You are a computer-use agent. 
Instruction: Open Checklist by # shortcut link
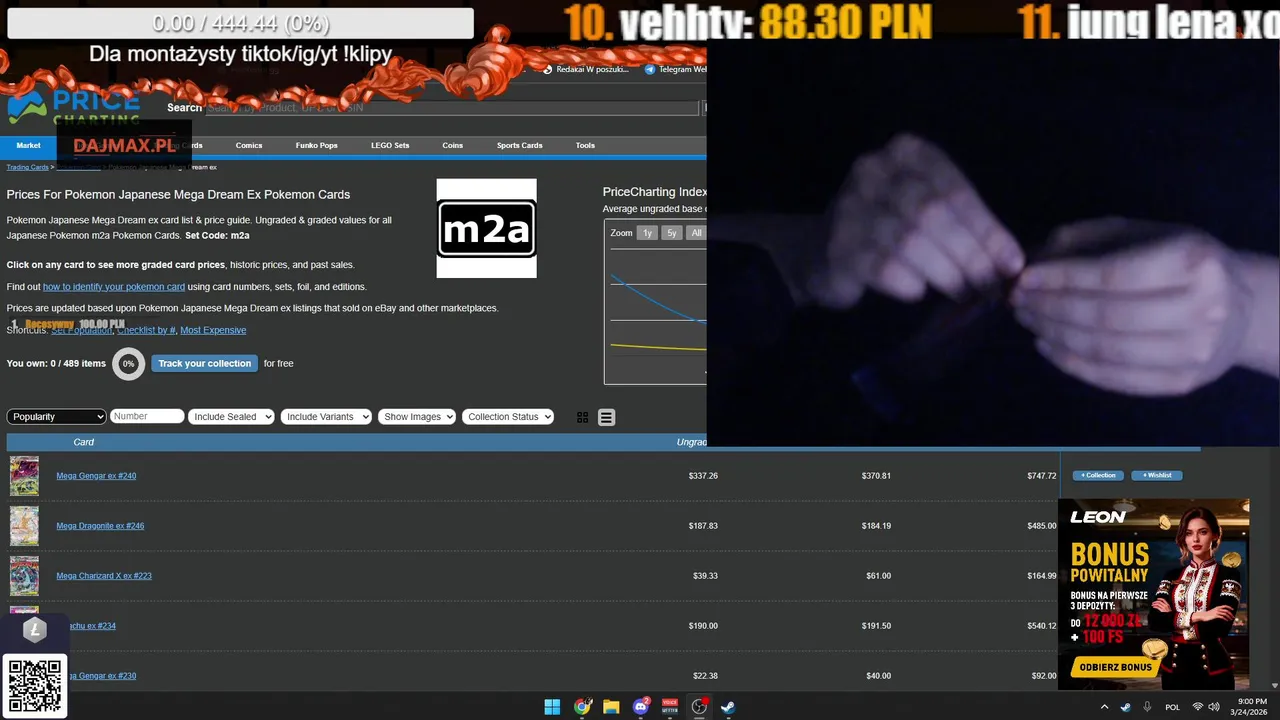click(x=146, y=330)
